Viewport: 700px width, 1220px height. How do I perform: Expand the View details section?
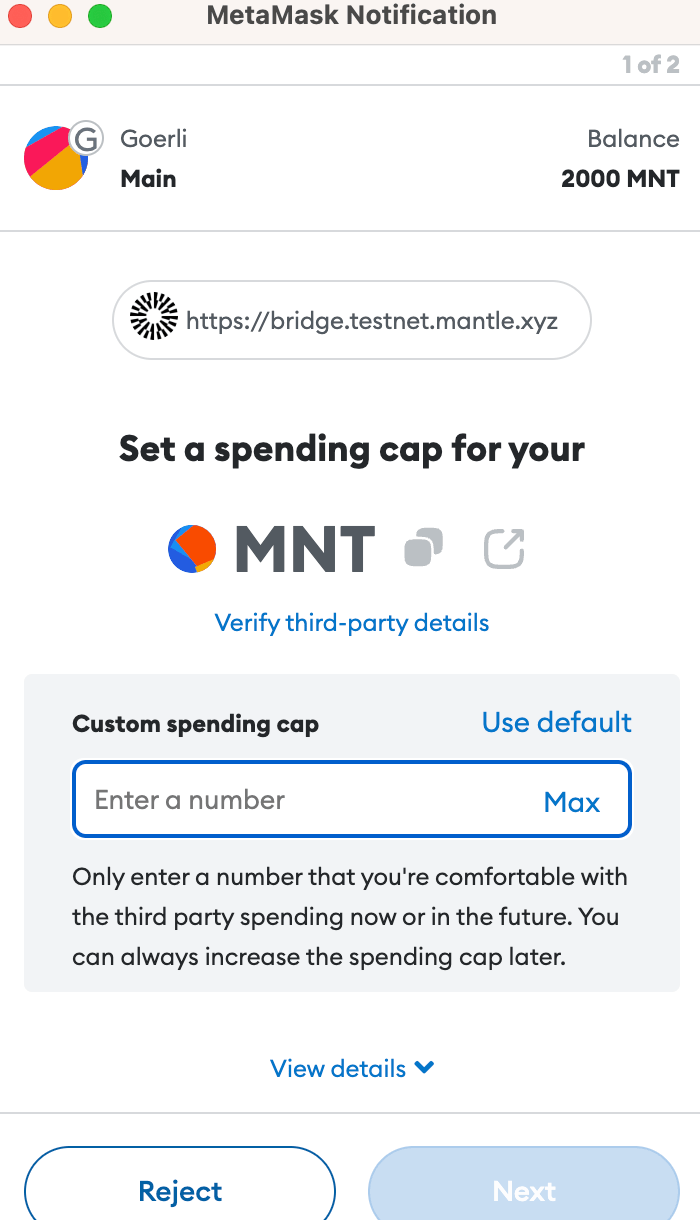352,1068
